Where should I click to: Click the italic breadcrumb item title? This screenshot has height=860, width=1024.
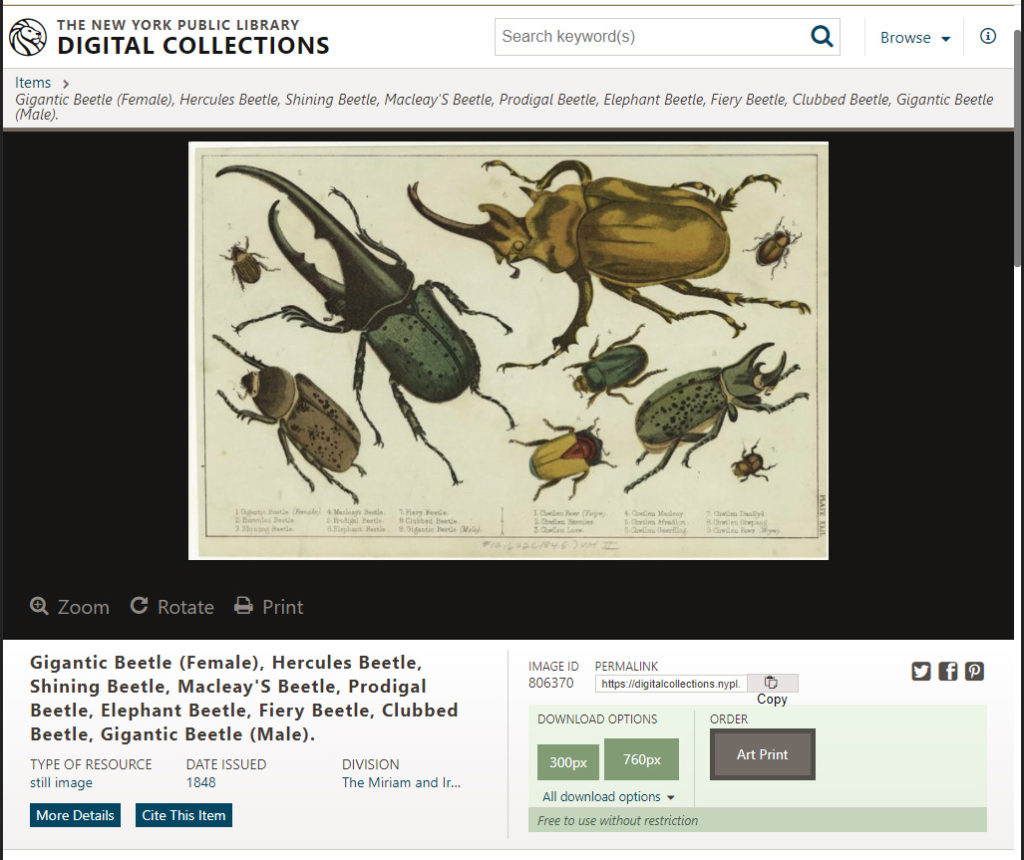504,107
